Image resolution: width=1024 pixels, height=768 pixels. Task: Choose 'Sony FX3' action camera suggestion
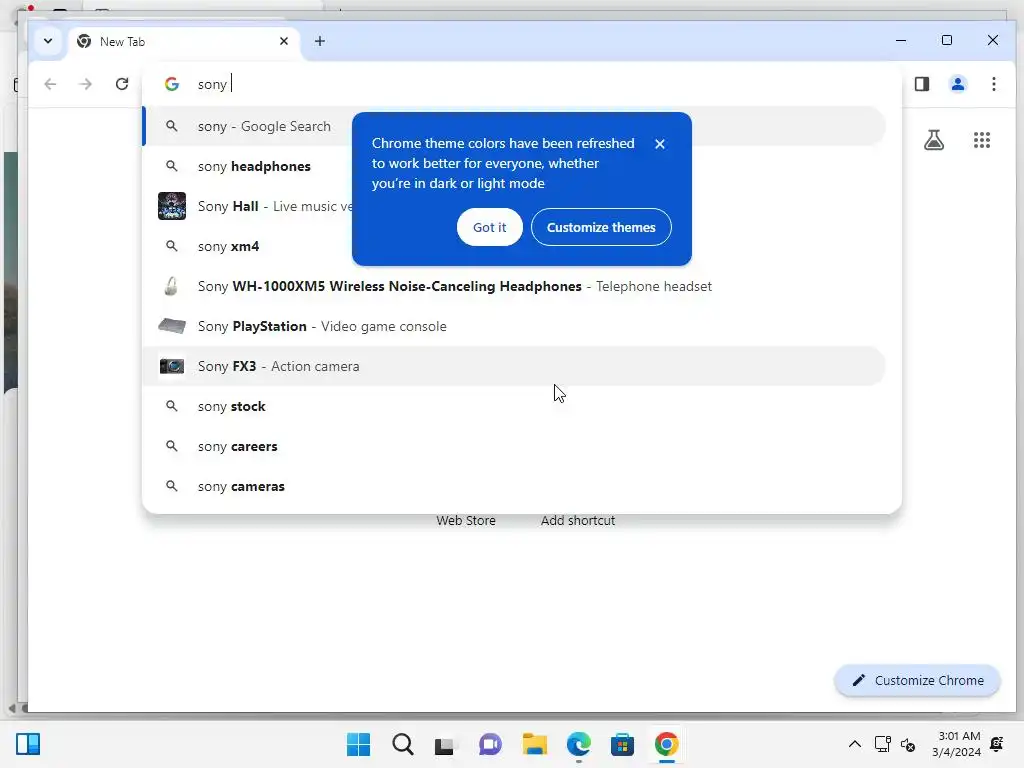pyautogui.click(x=515, y=366)
